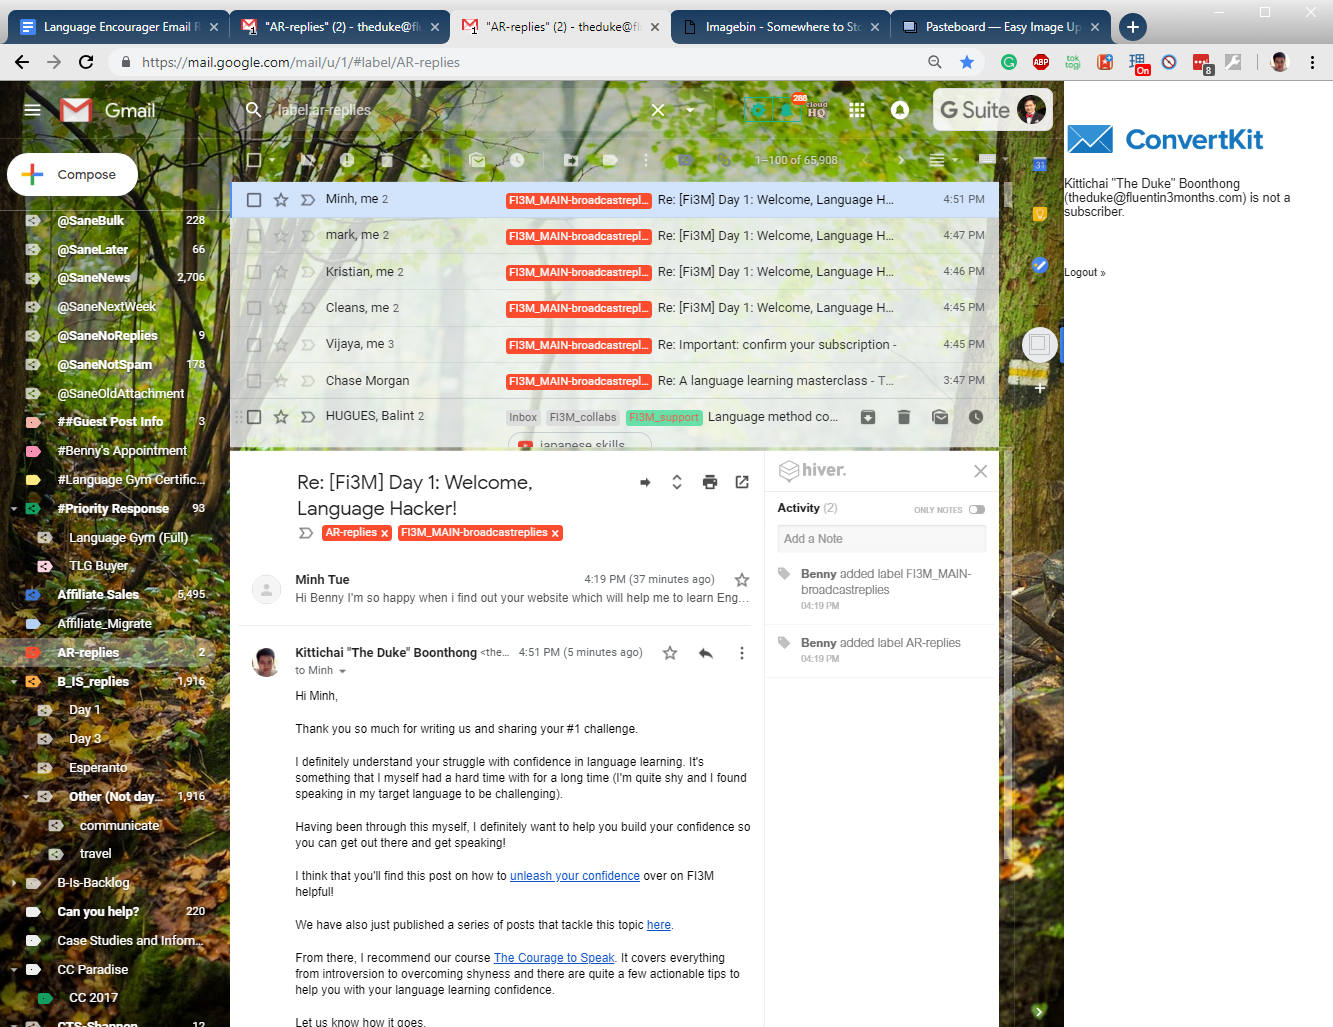This screenshot has height=1027, width=1333.
Task: Open the Google Tasks side panel icon
Action: pyautogui.click(x=1040, y=265)
